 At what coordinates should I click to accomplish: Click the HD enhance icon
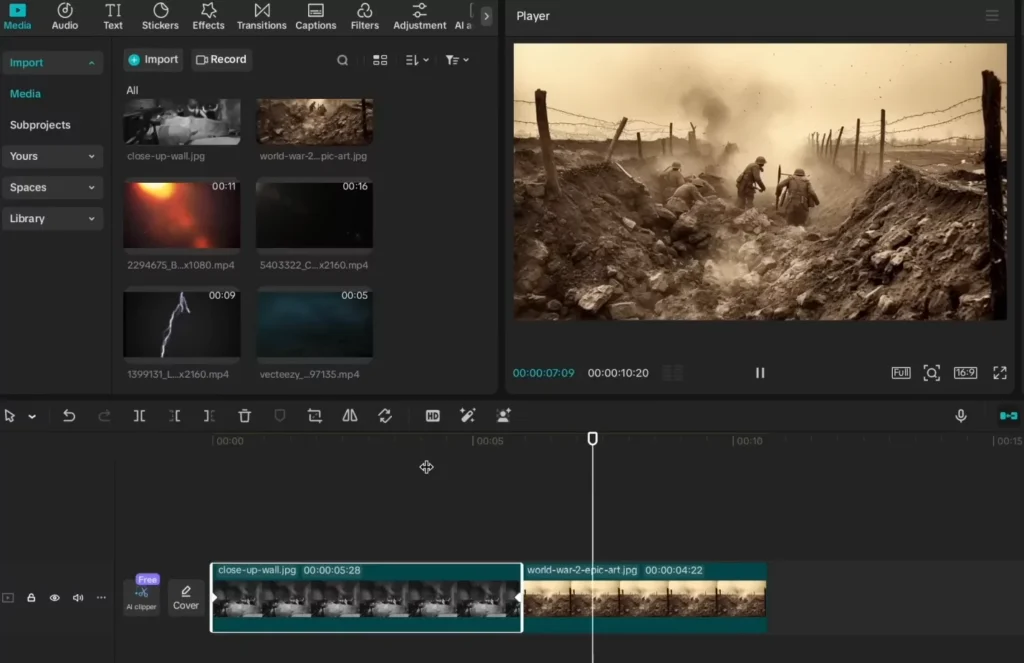[432, 416]
